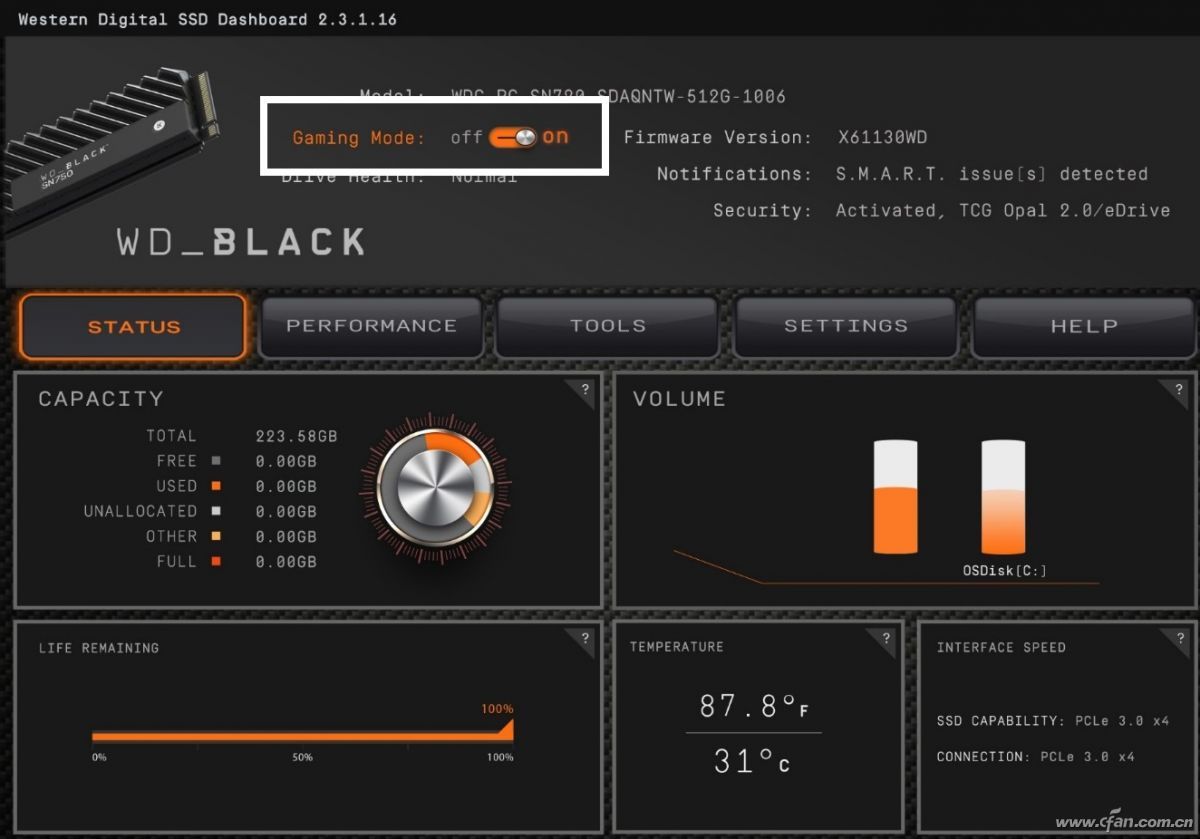Screen dimensions: 1200x839
Task: Toggle the Gaming Mode switch
Action: (514, 137)
